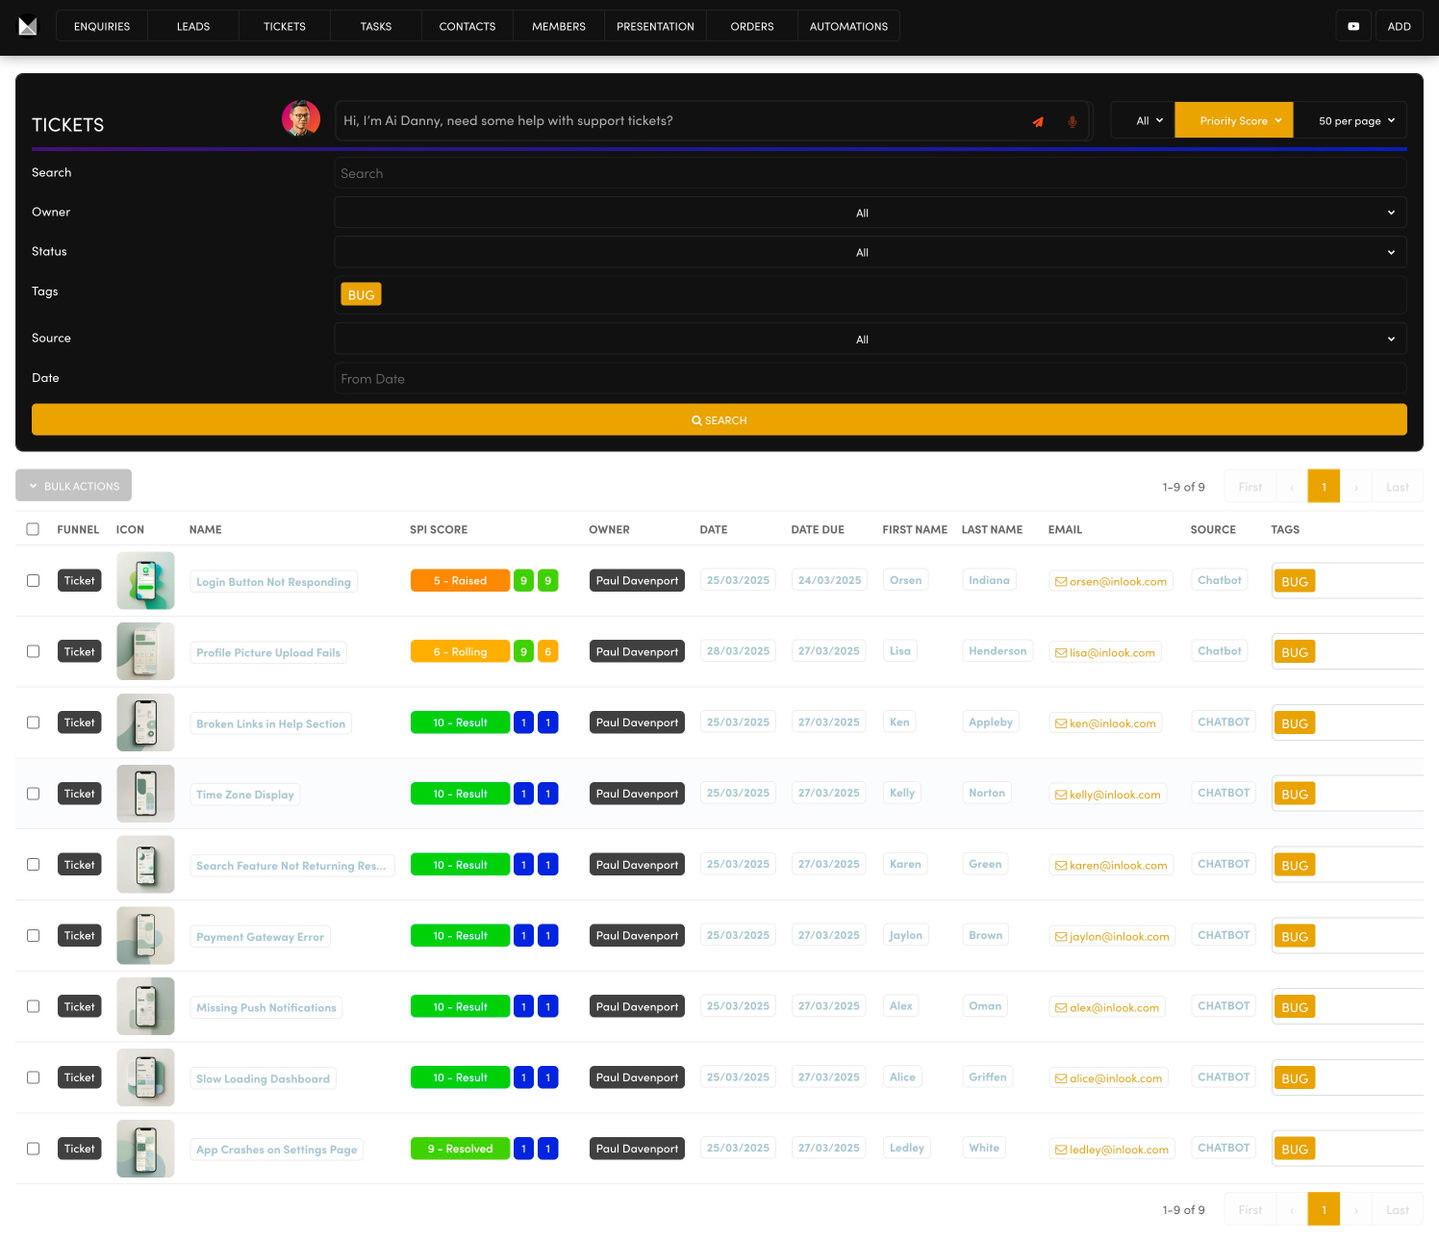Tick the select-all checkbox in table header
The height and width of the screenshot is (1241, 1439).
33,529
